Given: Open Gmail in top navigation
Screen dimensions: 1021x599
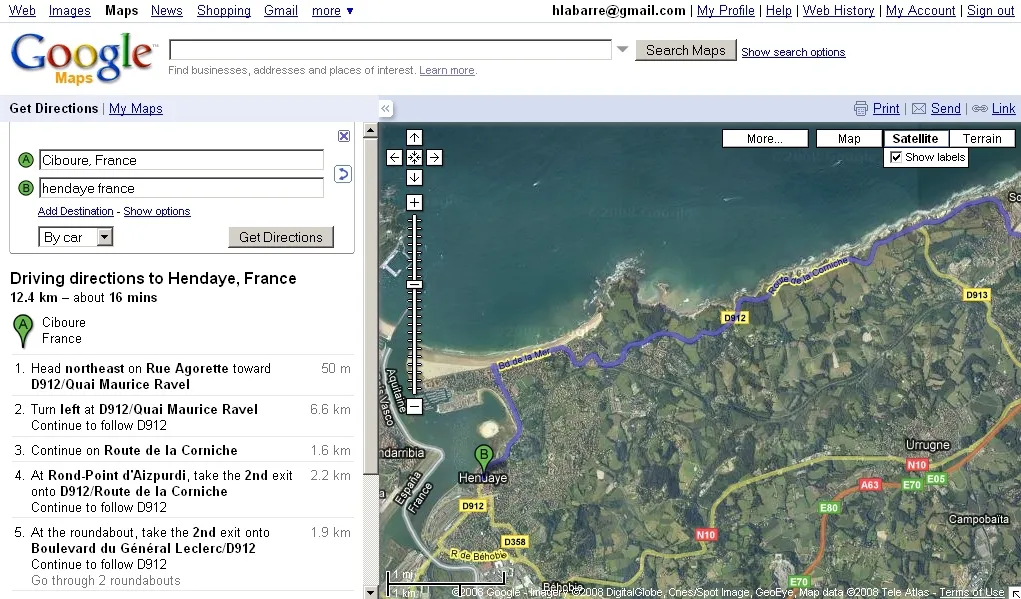Looking at the screenshot, I should pos(281,10).
